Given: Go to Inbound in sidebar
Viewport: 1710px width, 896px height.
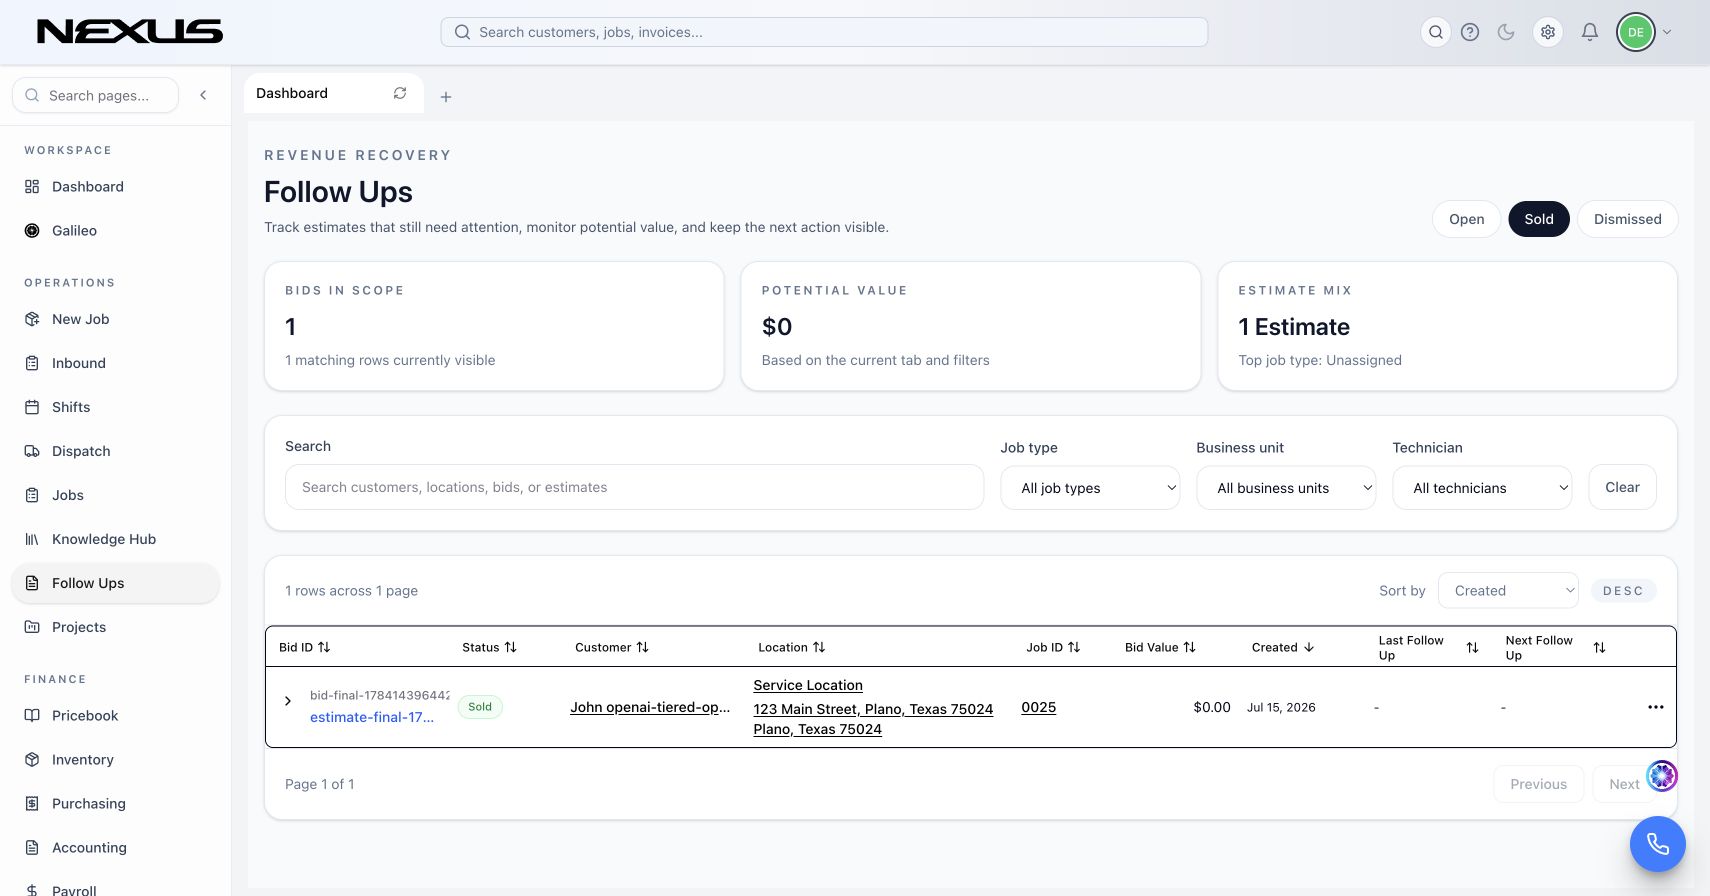Looking at the screenshot, I should point(115,363).
